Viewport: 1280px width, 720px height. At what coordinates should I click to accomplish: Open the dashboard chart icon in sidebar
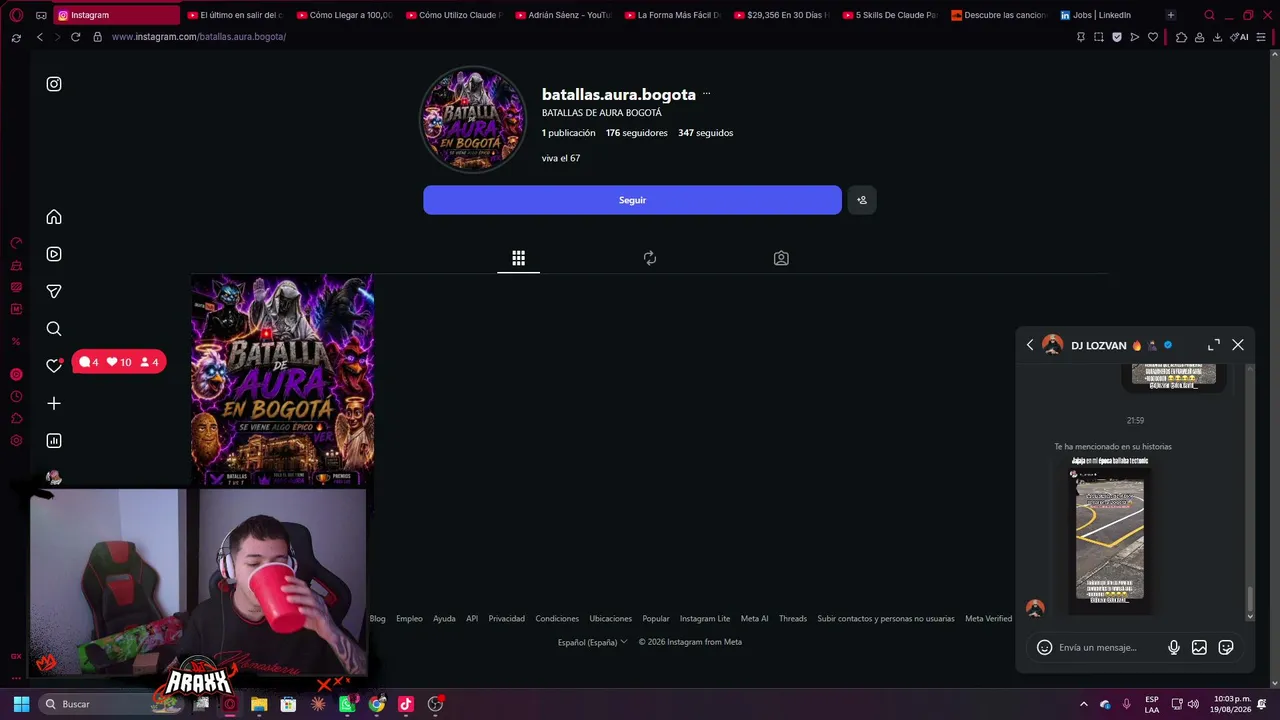tap(54, 441)
